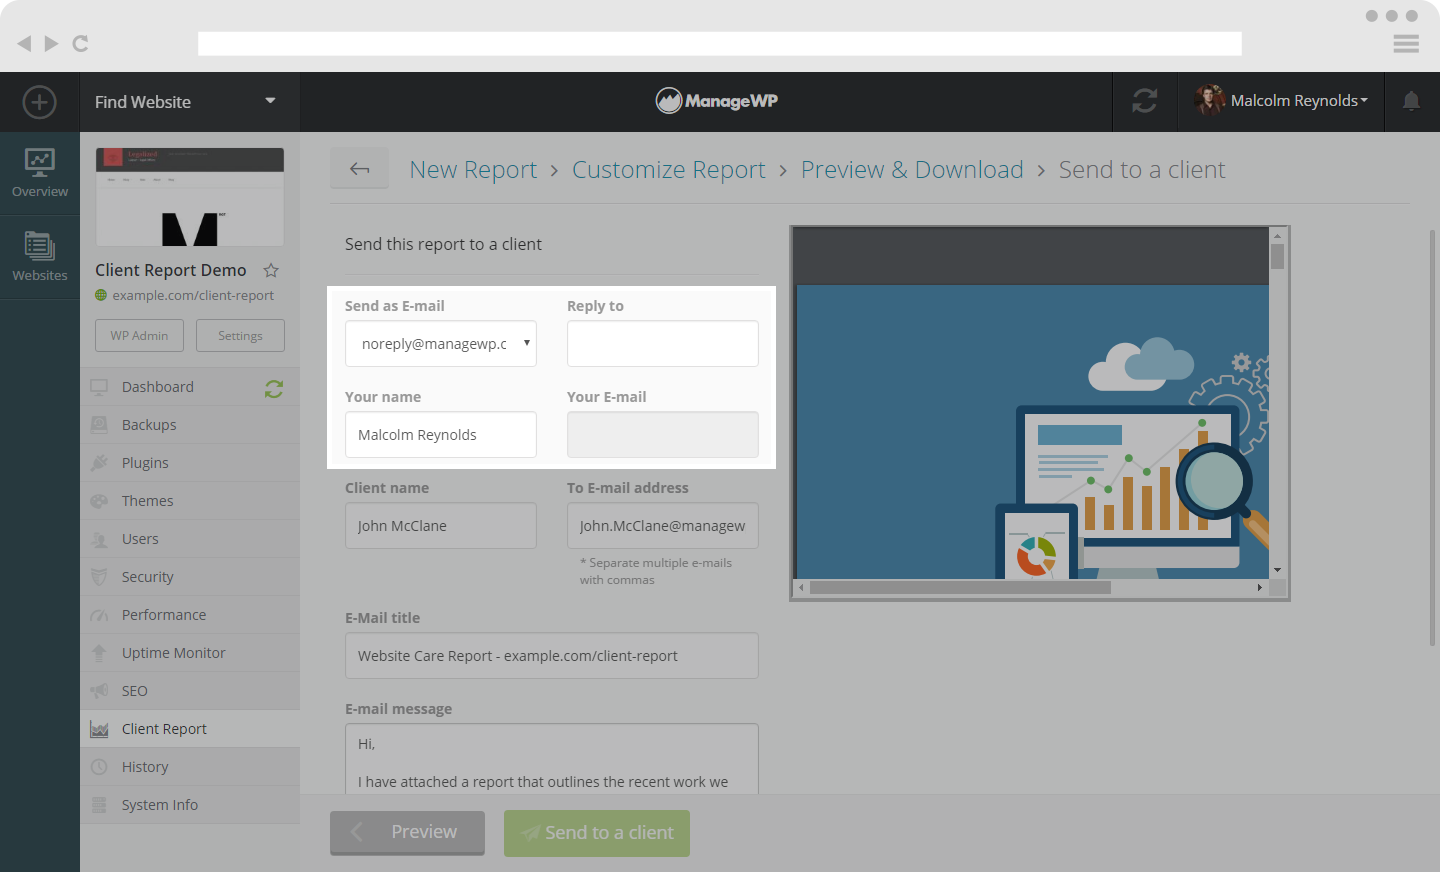
Task: Click the add website plus icon
Action: (x=39, y=102)
